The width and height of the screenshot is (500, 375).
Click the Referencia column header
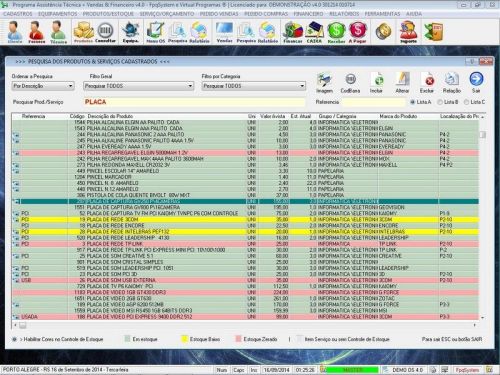[33, 116]
